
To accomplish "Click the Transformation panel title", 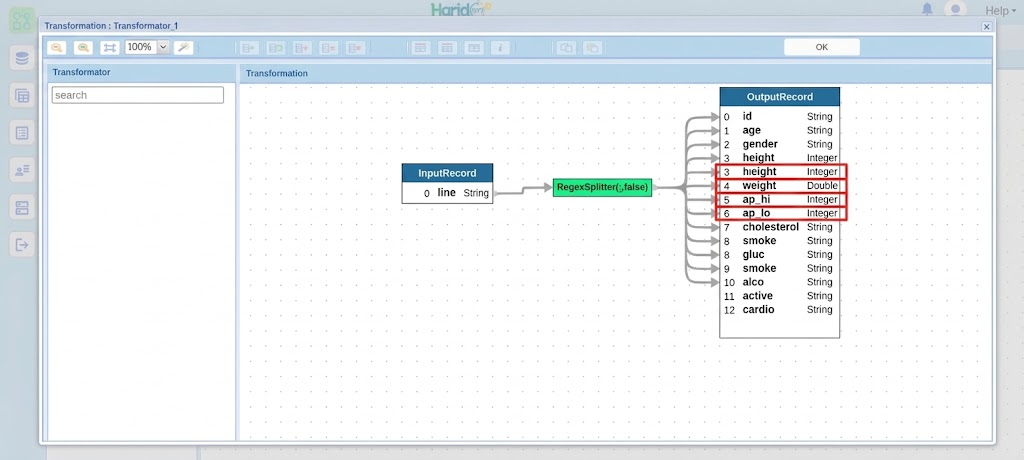I will coord(277,73).
